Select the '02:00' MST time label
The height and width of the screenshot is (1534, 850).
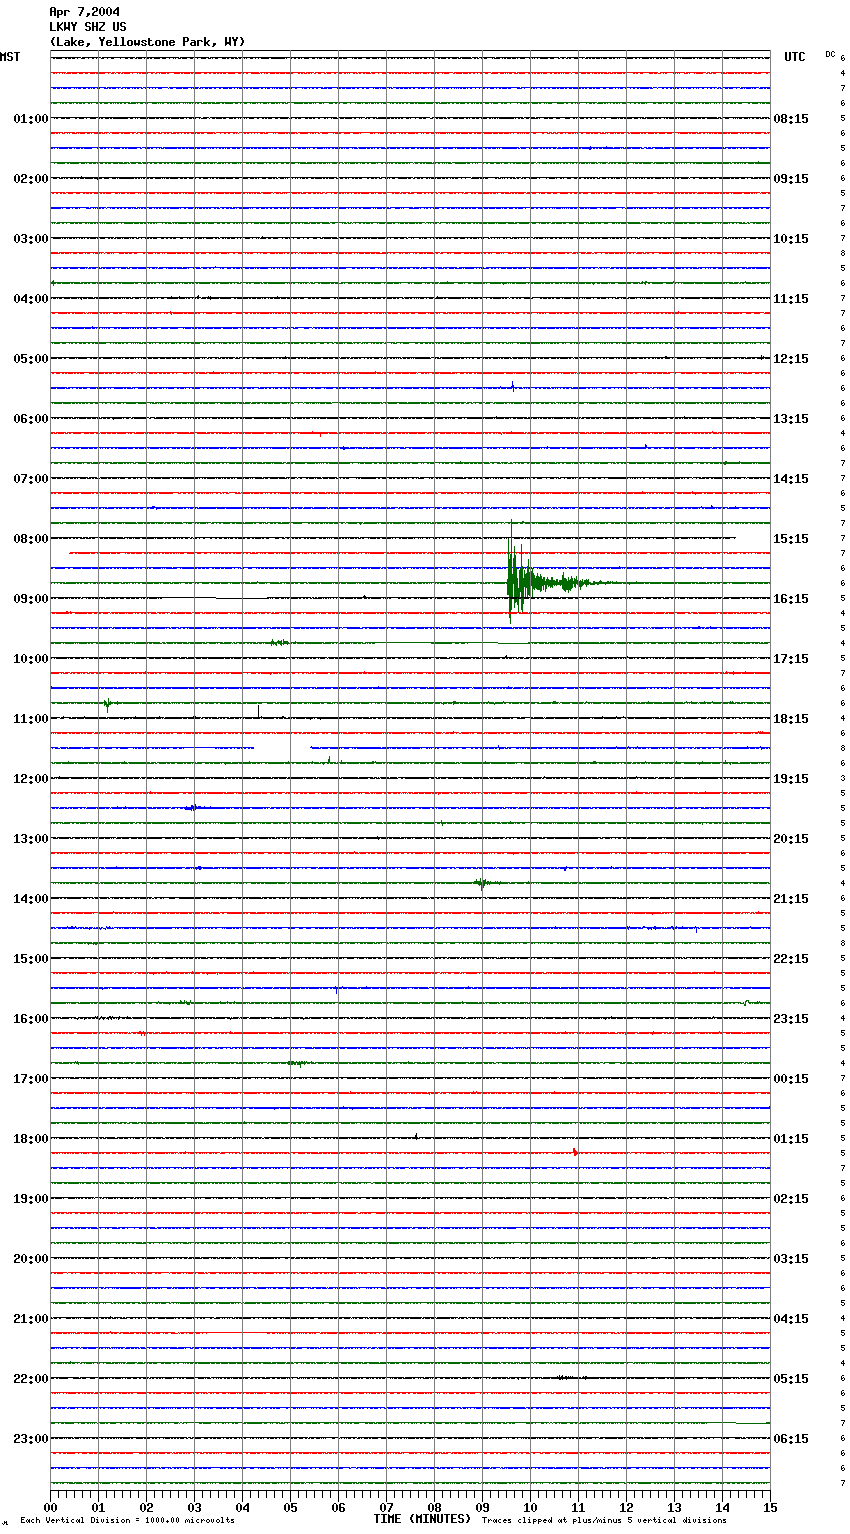31,179
